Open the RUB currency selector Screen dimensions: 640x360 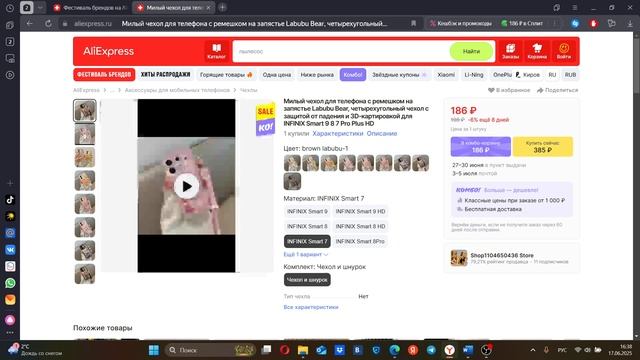pyautogui.click(x=570, y=75)
